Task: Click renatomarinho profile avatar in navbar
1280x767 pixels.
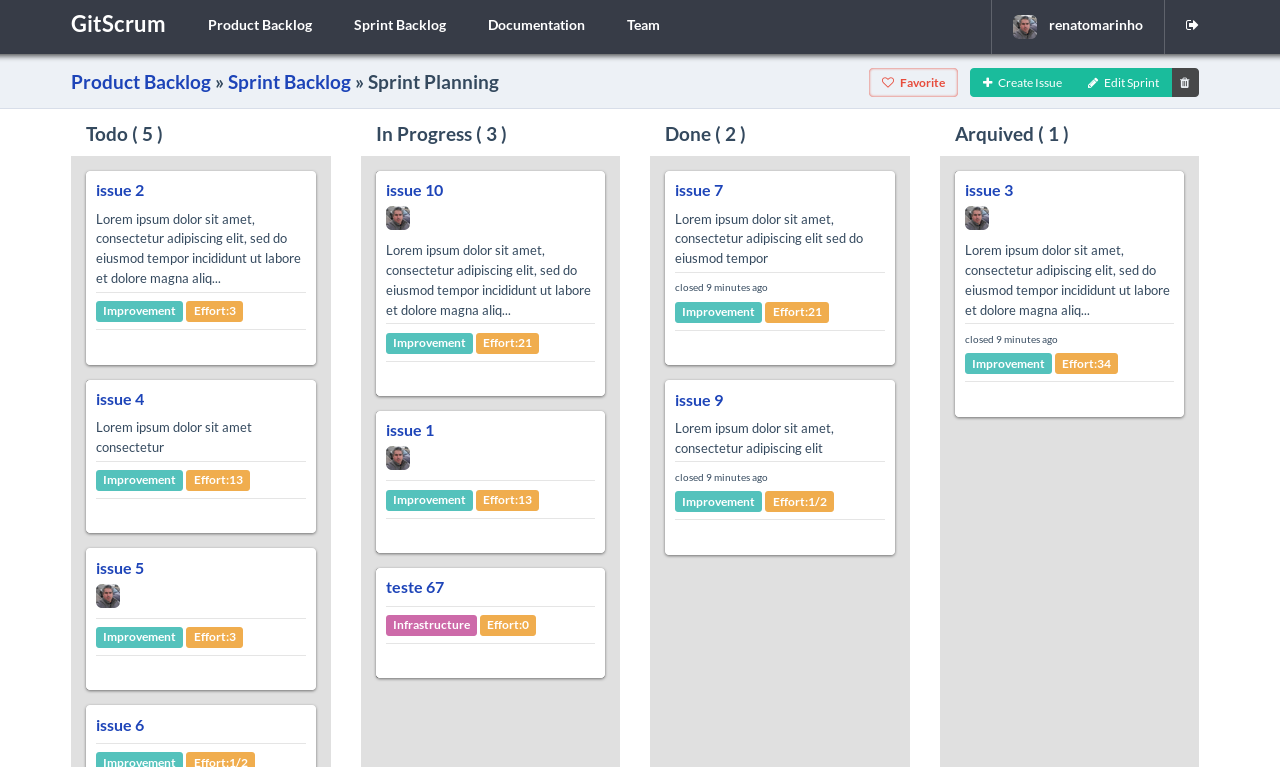Action: [x=1025, y=26]
